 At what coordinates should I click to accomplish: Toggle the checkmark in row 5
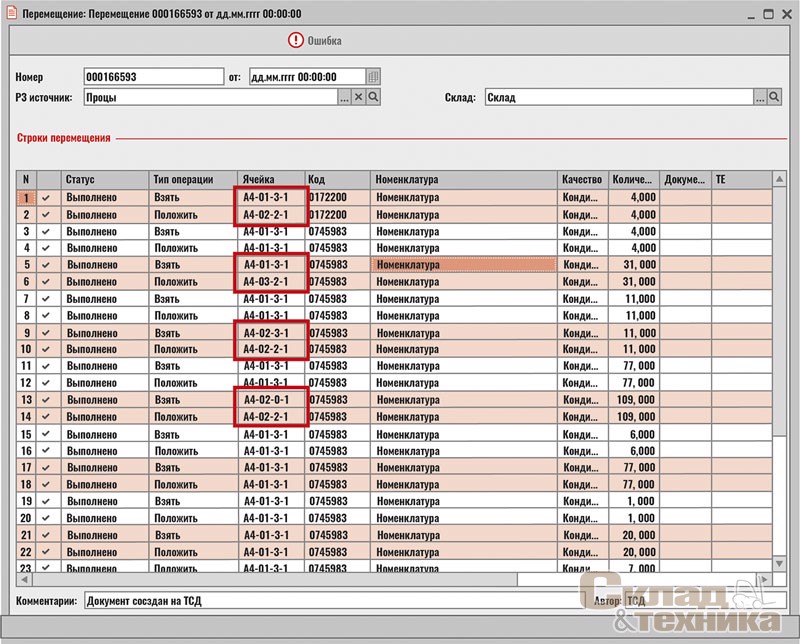(46, 265)
